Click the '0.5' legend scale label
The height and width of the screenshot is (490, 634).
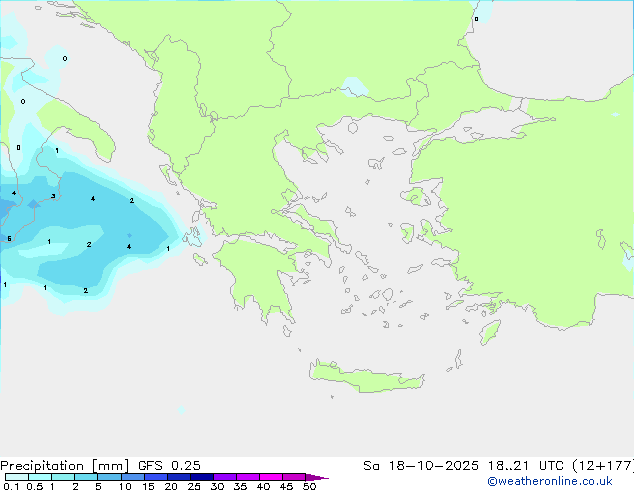click(x=35, y=486)
